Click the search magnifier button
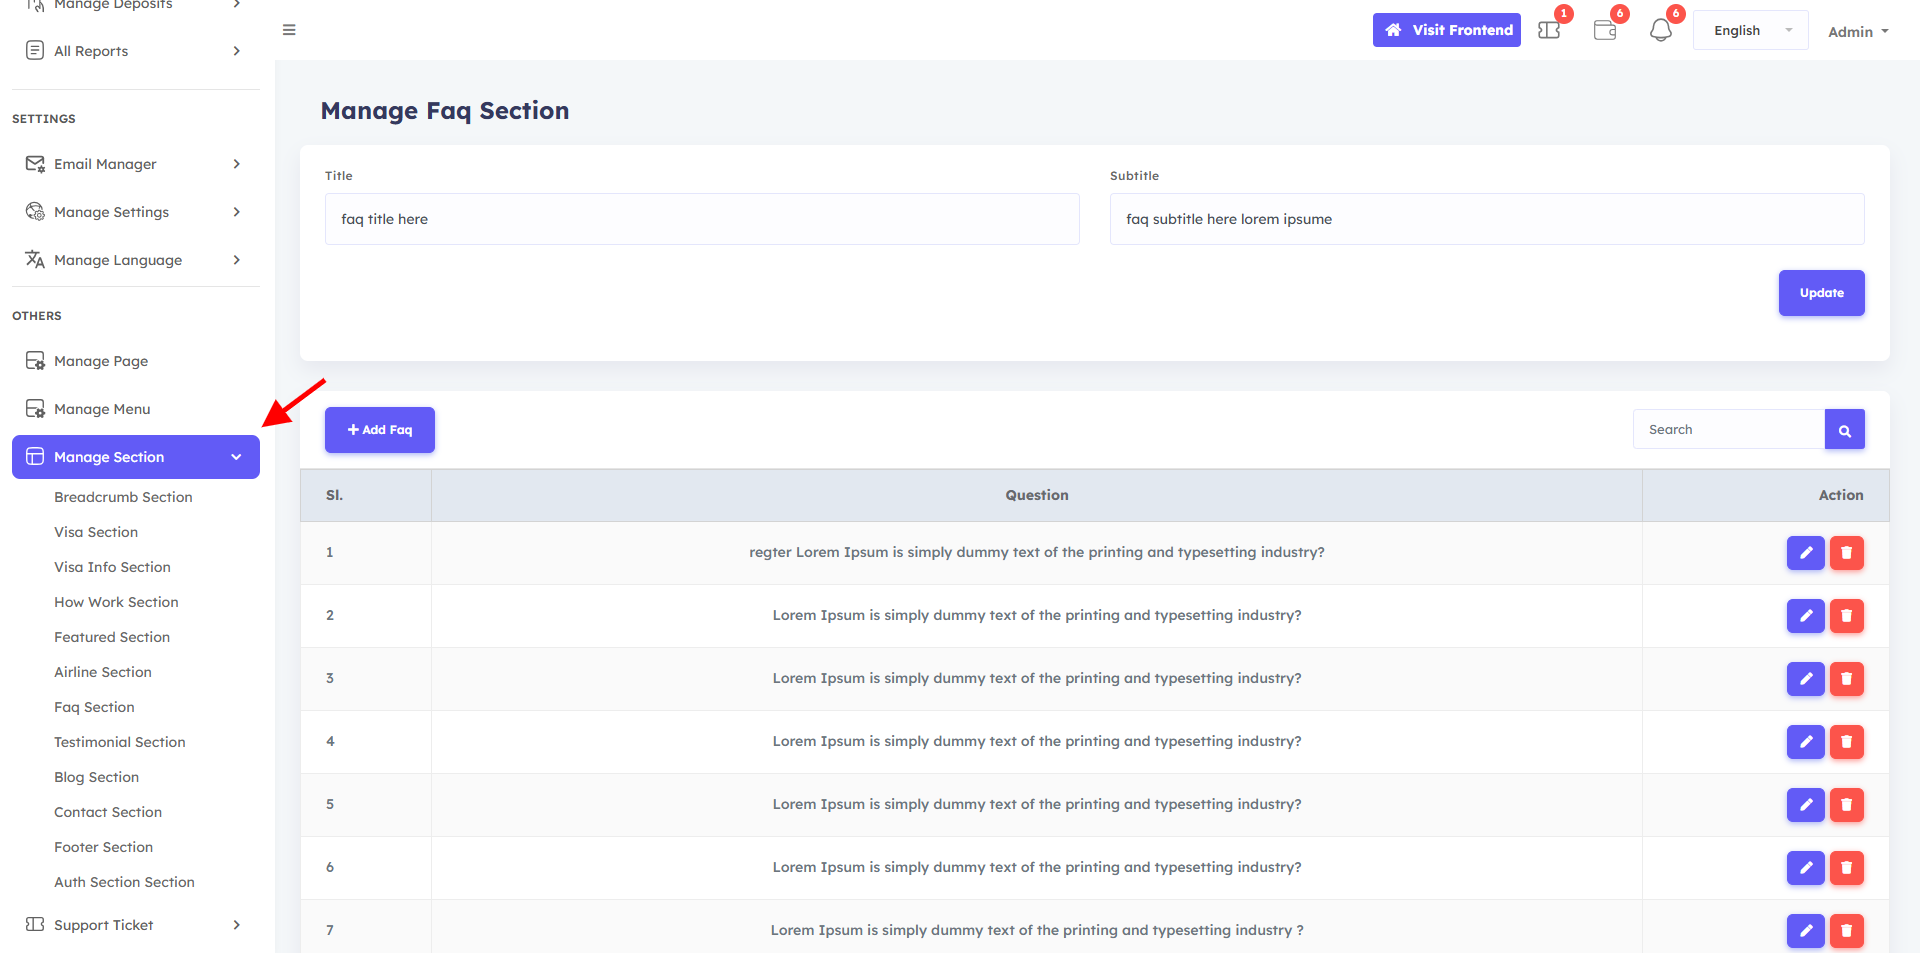The image size is (1920, 953). [x=1845, y=430]
